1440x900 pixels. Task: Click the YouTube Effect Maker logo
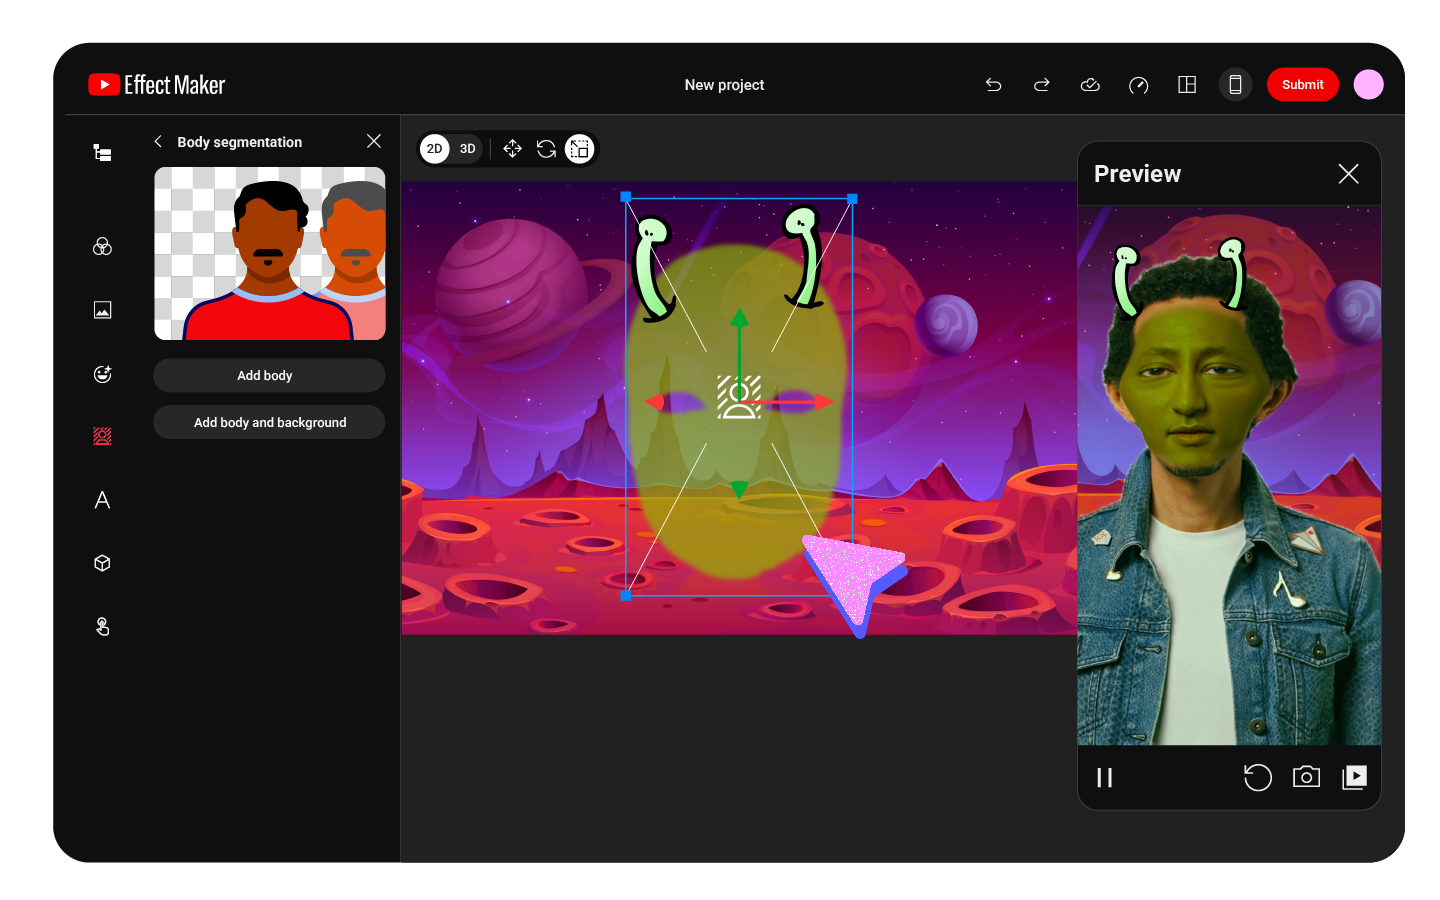pos(157,85)
